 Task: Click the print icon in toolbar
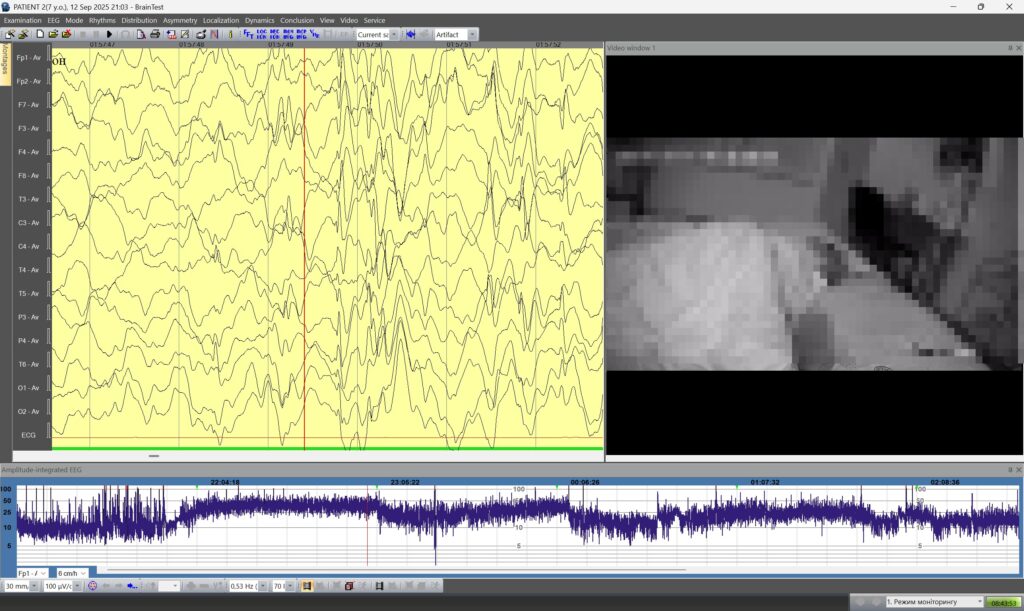(x=155, y=34)
